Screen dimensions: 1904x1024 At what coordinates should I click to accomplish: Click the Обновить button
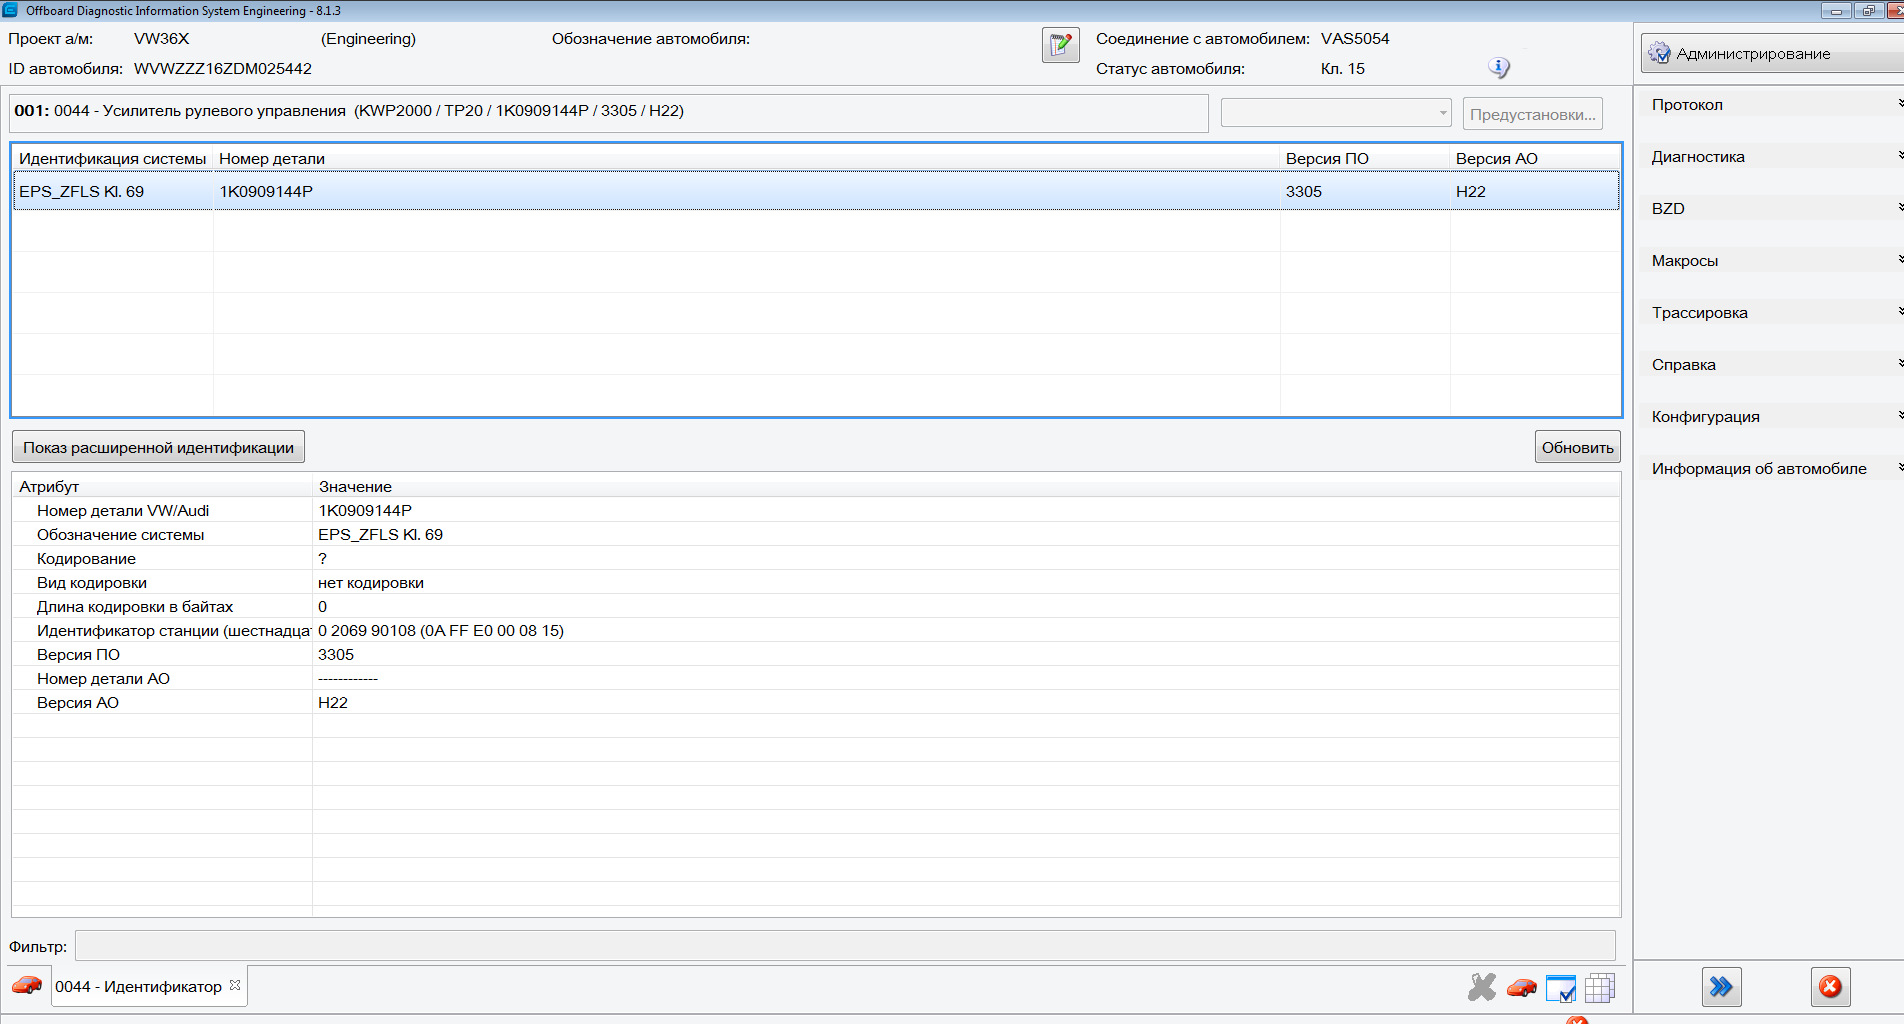pos(1577,447)
